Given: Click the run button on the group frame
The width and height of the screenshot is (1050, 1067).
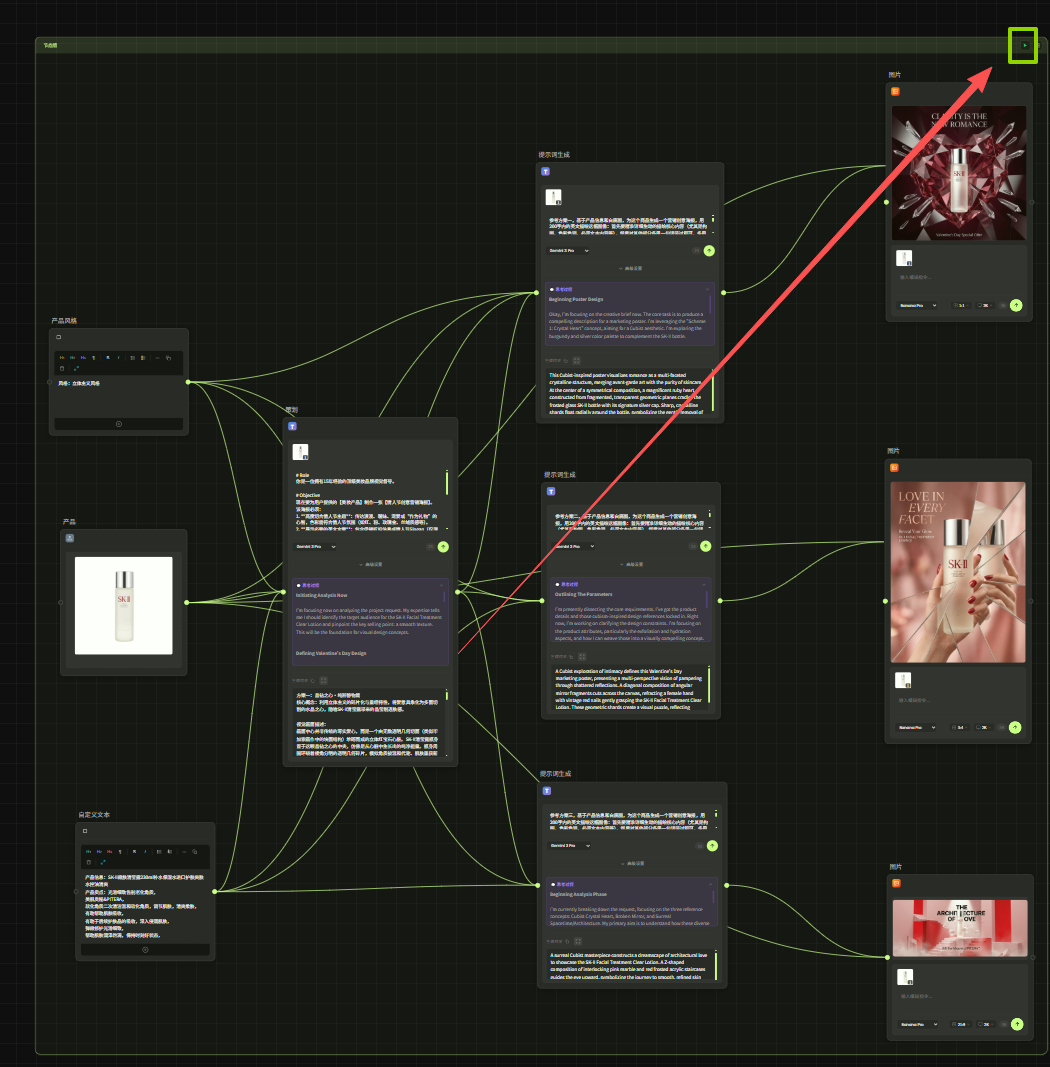Looking at the screenshot, I should point(1024,45).
